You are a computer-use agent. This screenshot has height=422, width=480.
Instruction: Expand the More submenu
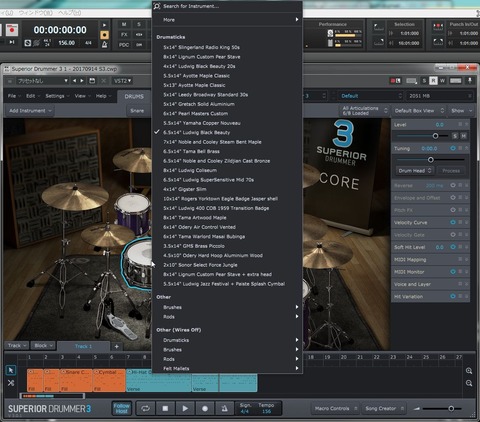point(227,20)
